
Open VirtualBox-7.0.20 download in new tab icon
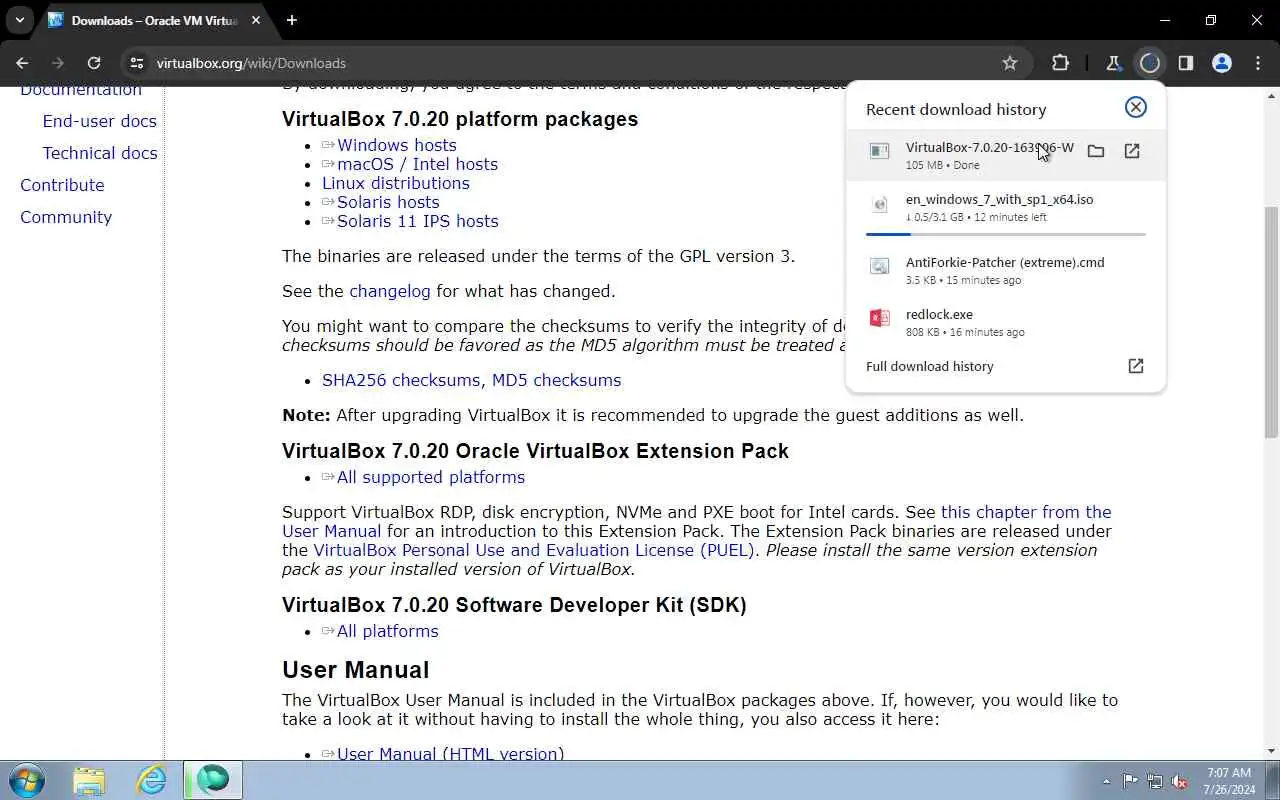(x=1132, y=151)
